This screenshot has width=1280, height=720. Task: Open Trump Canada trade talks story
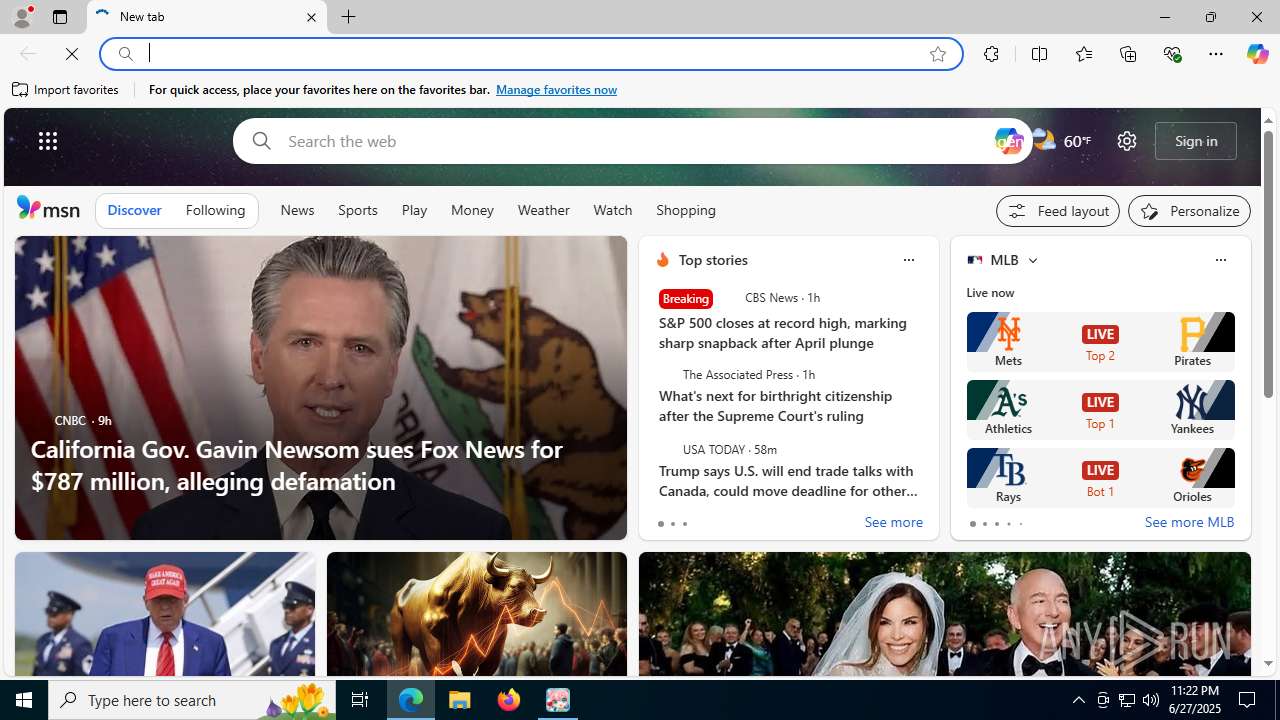tap(788, 481)
